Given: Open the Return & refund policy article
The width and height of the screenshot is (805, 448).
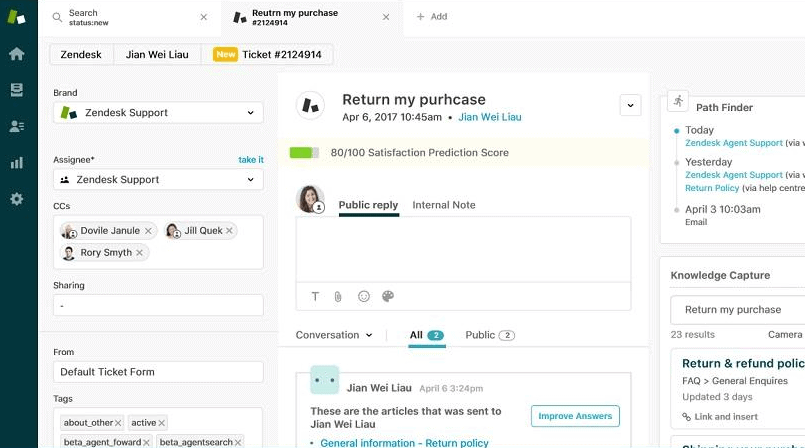Looking at the screenshot, I should tap(743, 363).
